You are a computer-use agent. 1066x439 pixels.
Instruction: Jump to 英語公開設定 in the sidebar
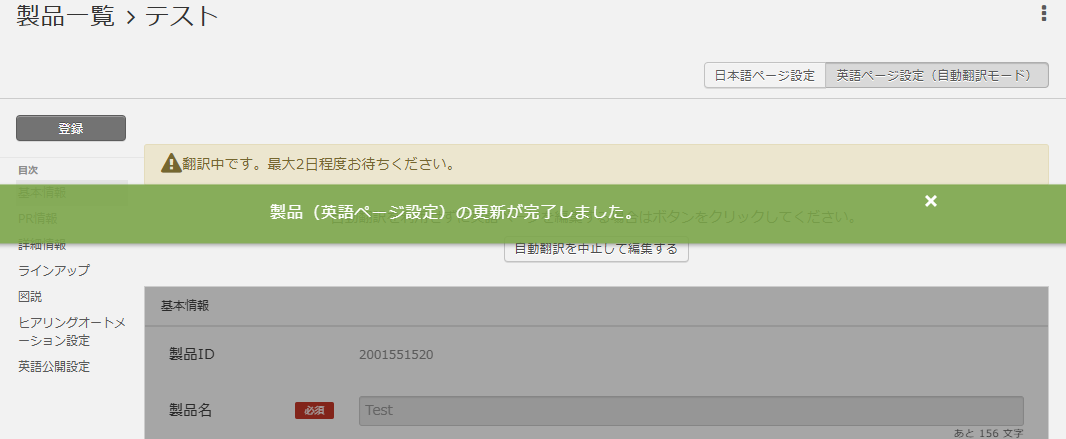click(54, 366)
